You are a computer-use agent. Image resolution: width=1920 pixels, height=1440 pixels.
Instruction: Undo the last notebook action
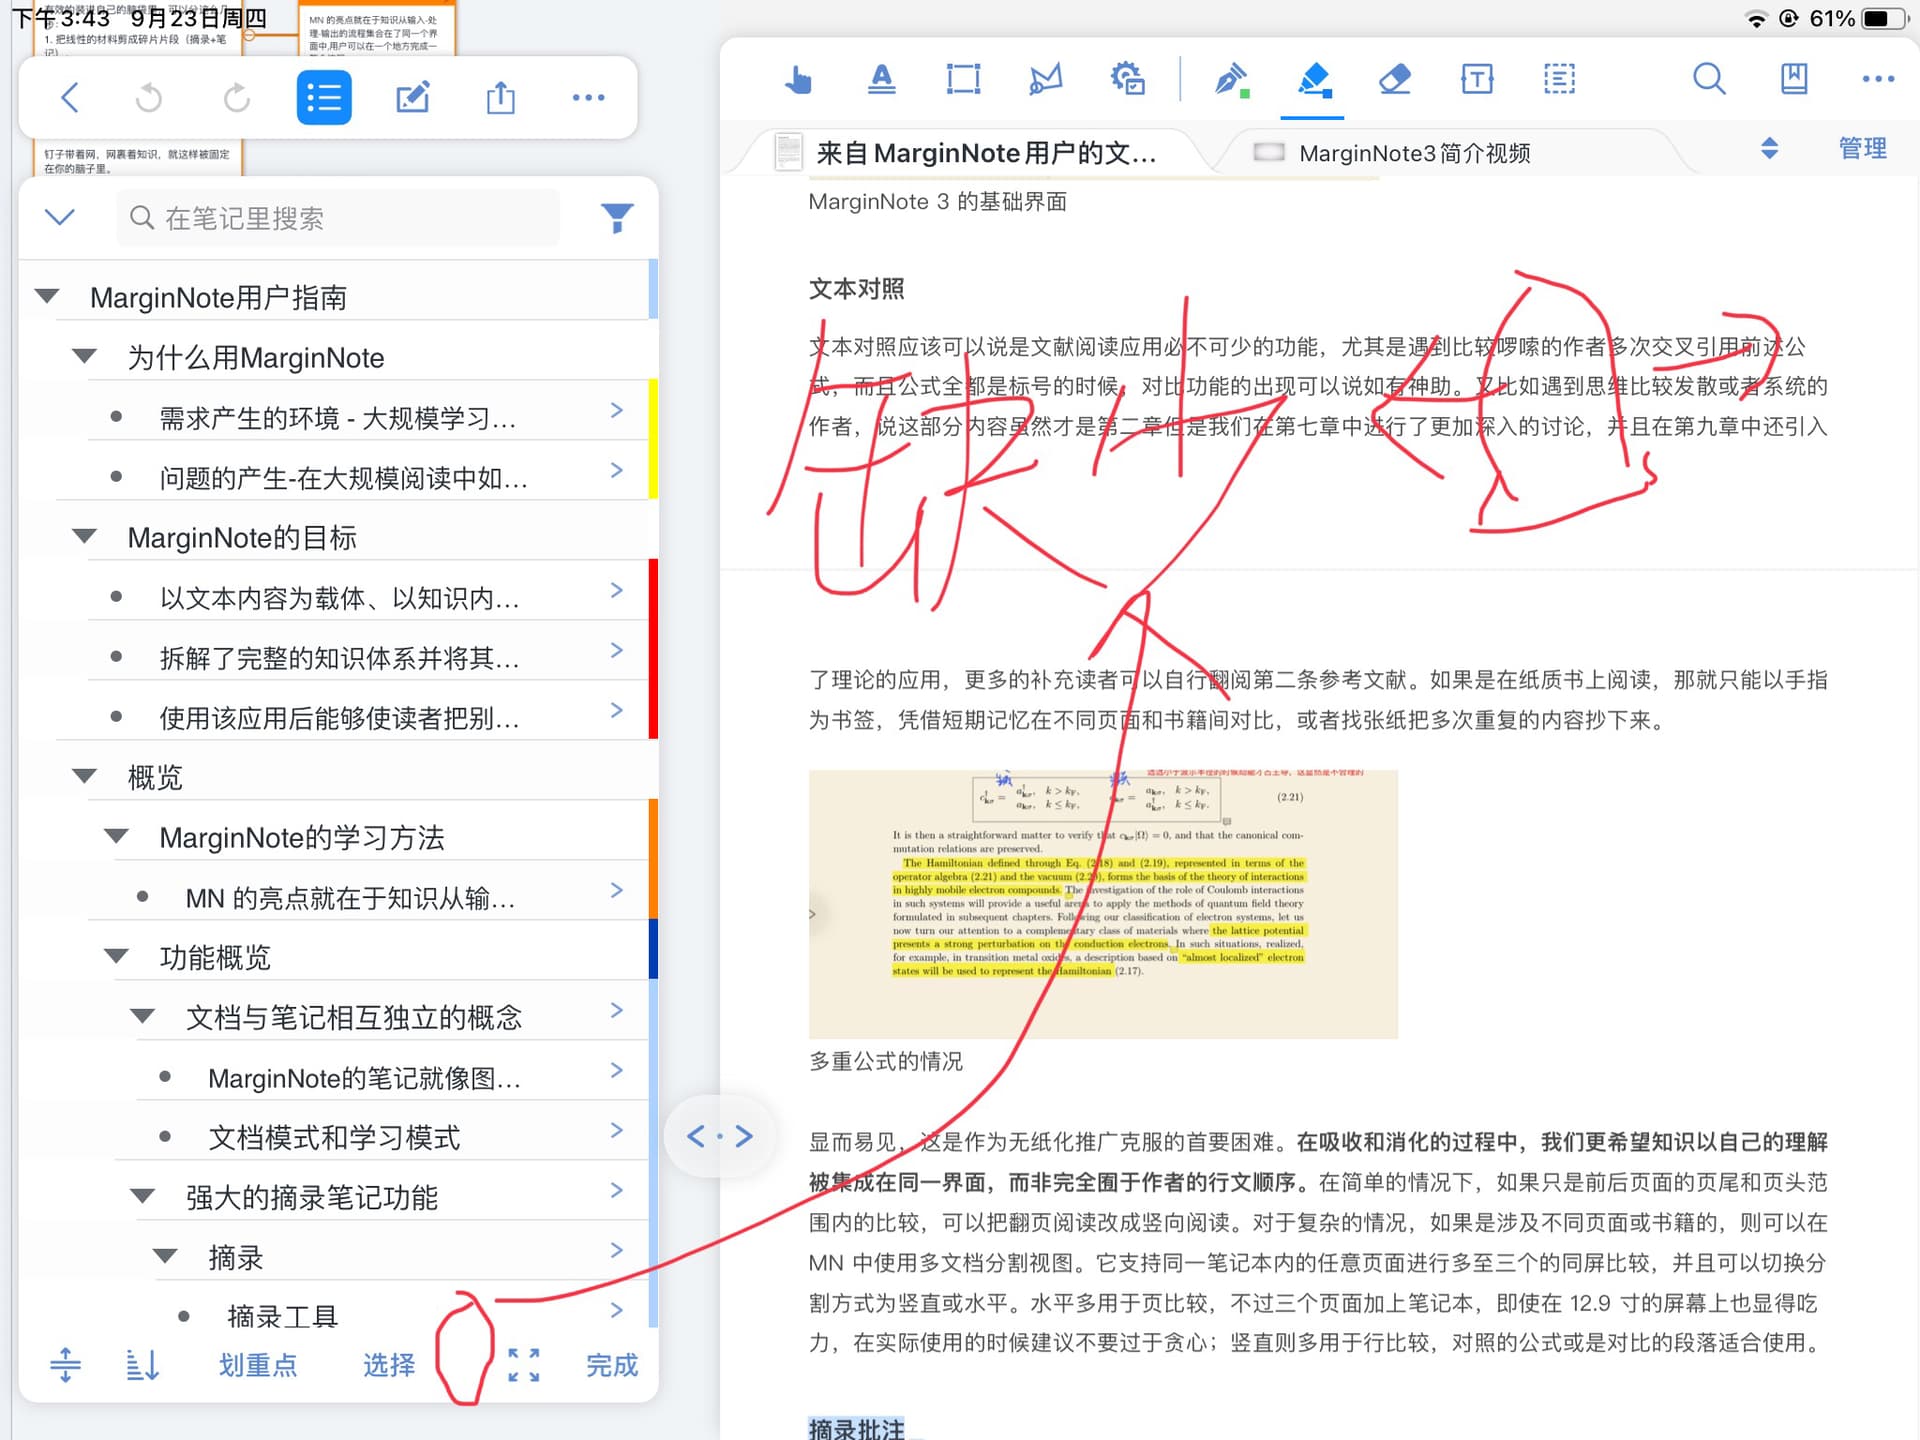point(149,98)
